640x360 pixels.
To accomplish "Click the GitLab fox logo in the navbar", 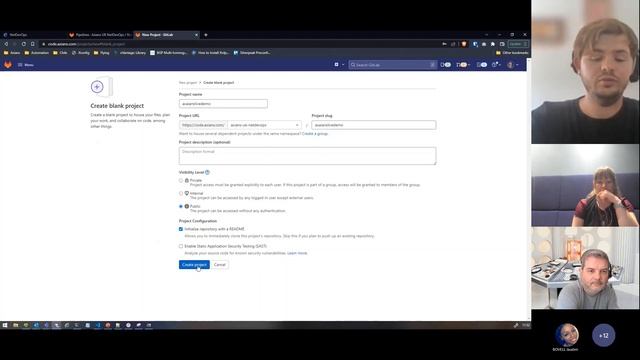I will pyautogui.click(x=8, y=65).
